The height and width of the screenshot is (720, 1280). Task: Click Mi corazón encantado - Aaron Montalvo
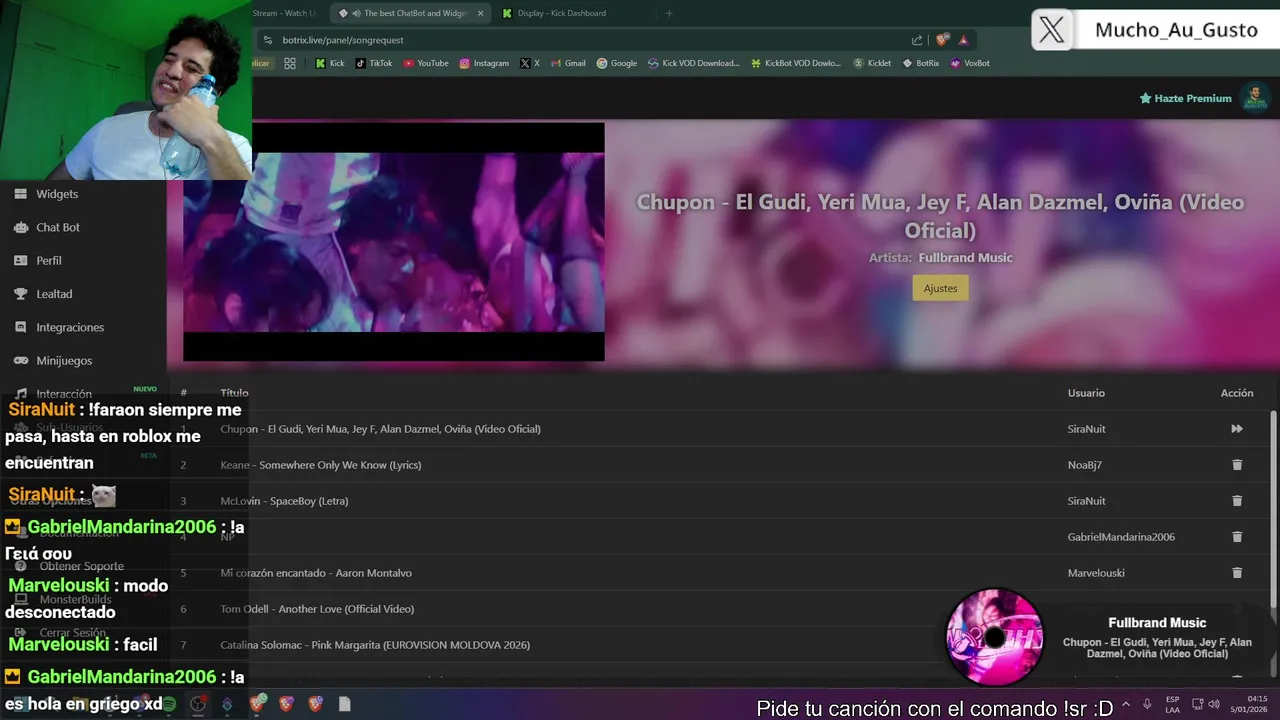[x=316, y=573]
